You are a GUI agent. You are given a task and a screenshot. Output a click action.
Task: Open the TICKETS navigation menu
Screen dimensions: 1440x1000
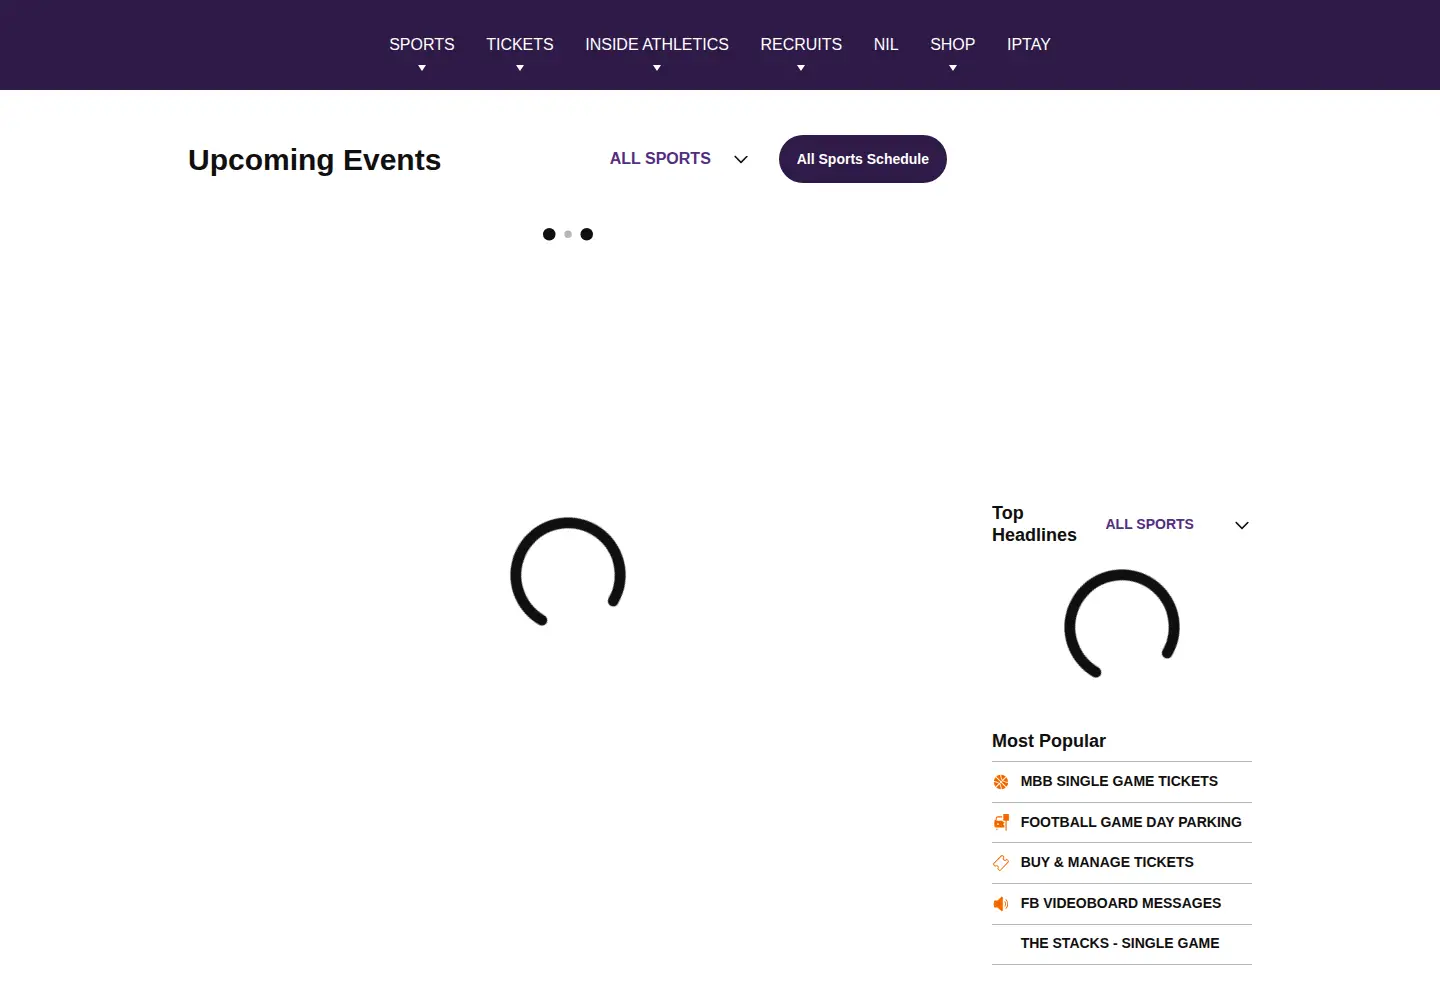click(520, 44)
